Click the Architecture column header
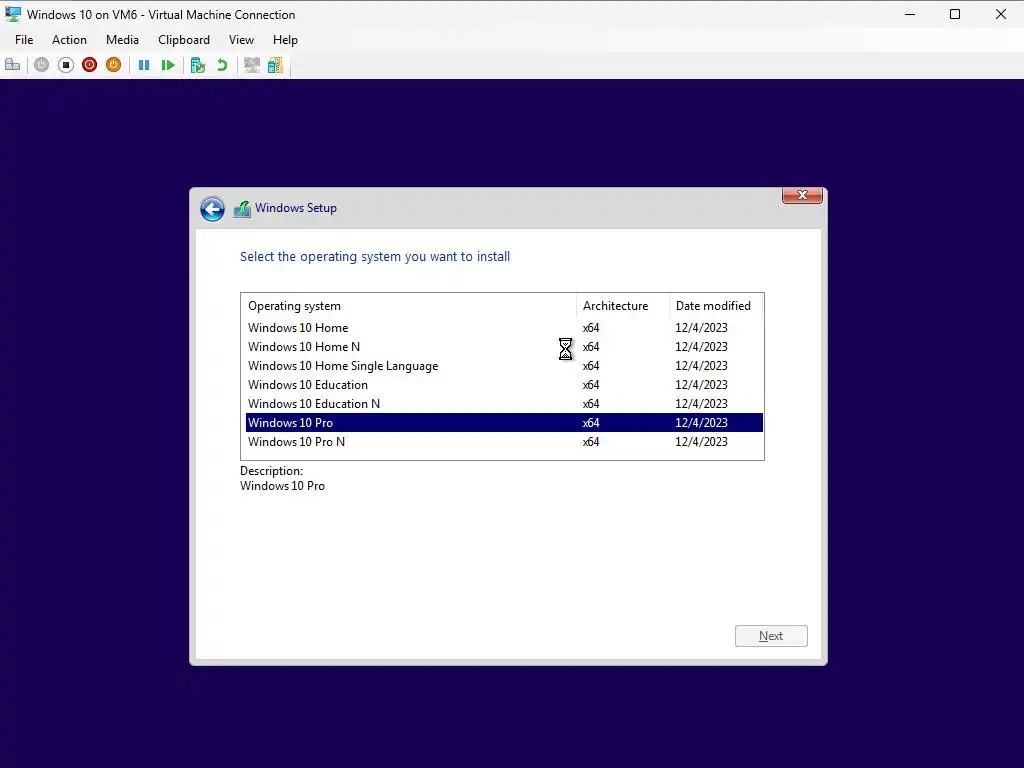Screen dimensions: 1024x768 [623, 306]
